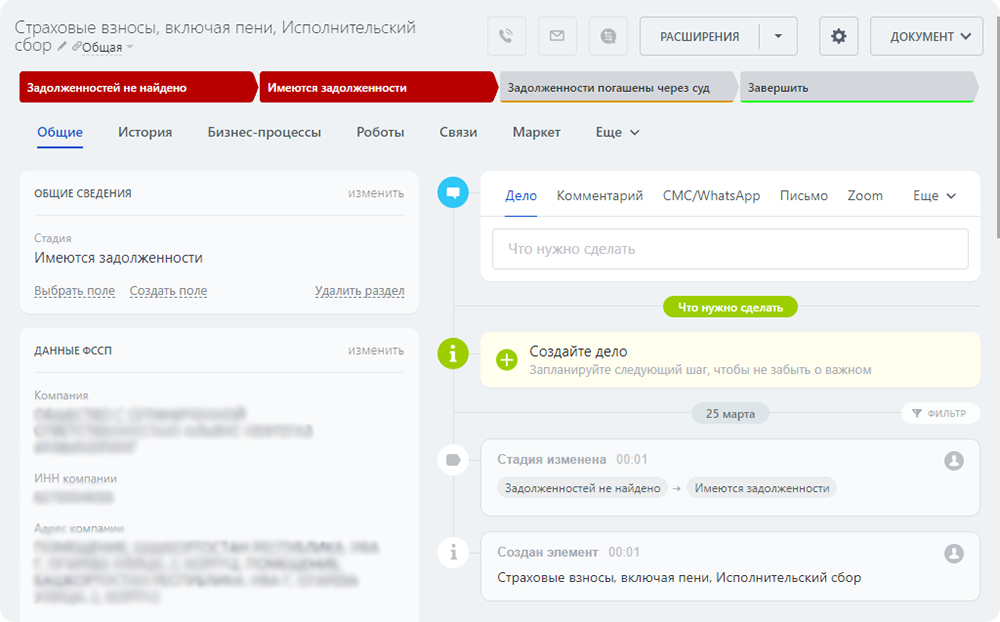1000x622 pixels.
Task: Expand 'Еще' in the timeline editor tabs
Action: [x=934, y=196]
